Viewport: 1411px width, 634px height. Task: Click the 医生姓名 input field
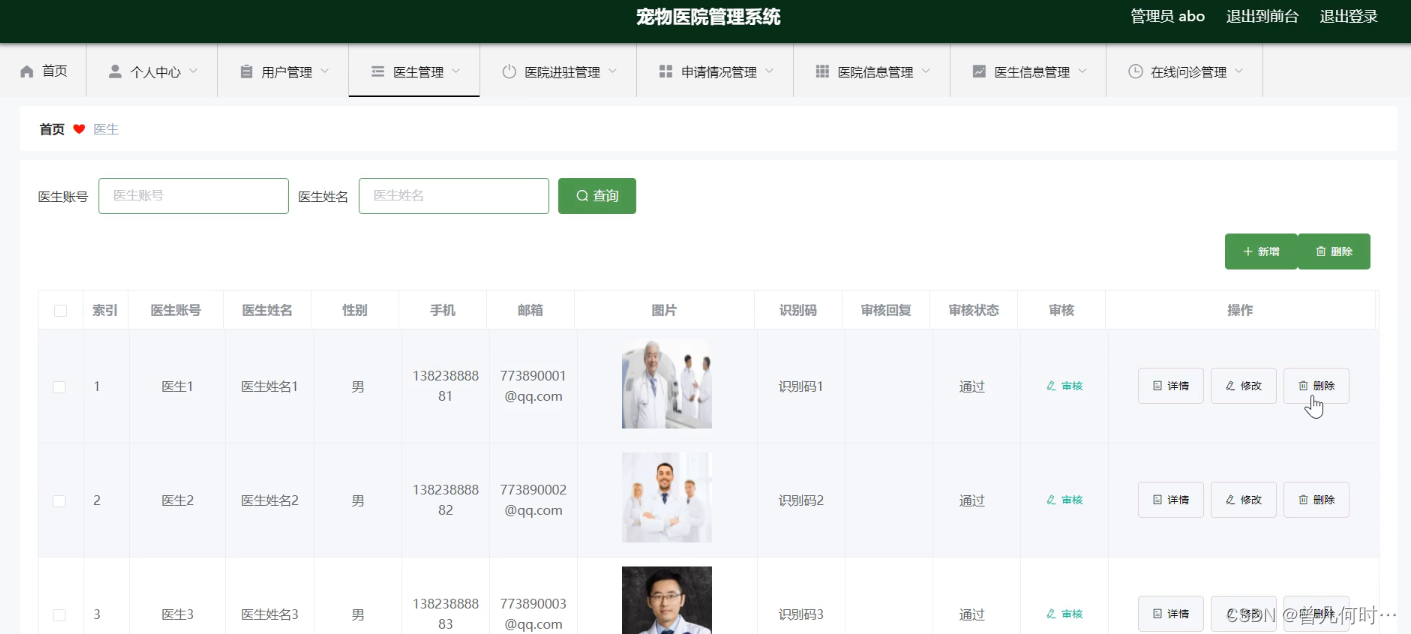pos(454,196)
